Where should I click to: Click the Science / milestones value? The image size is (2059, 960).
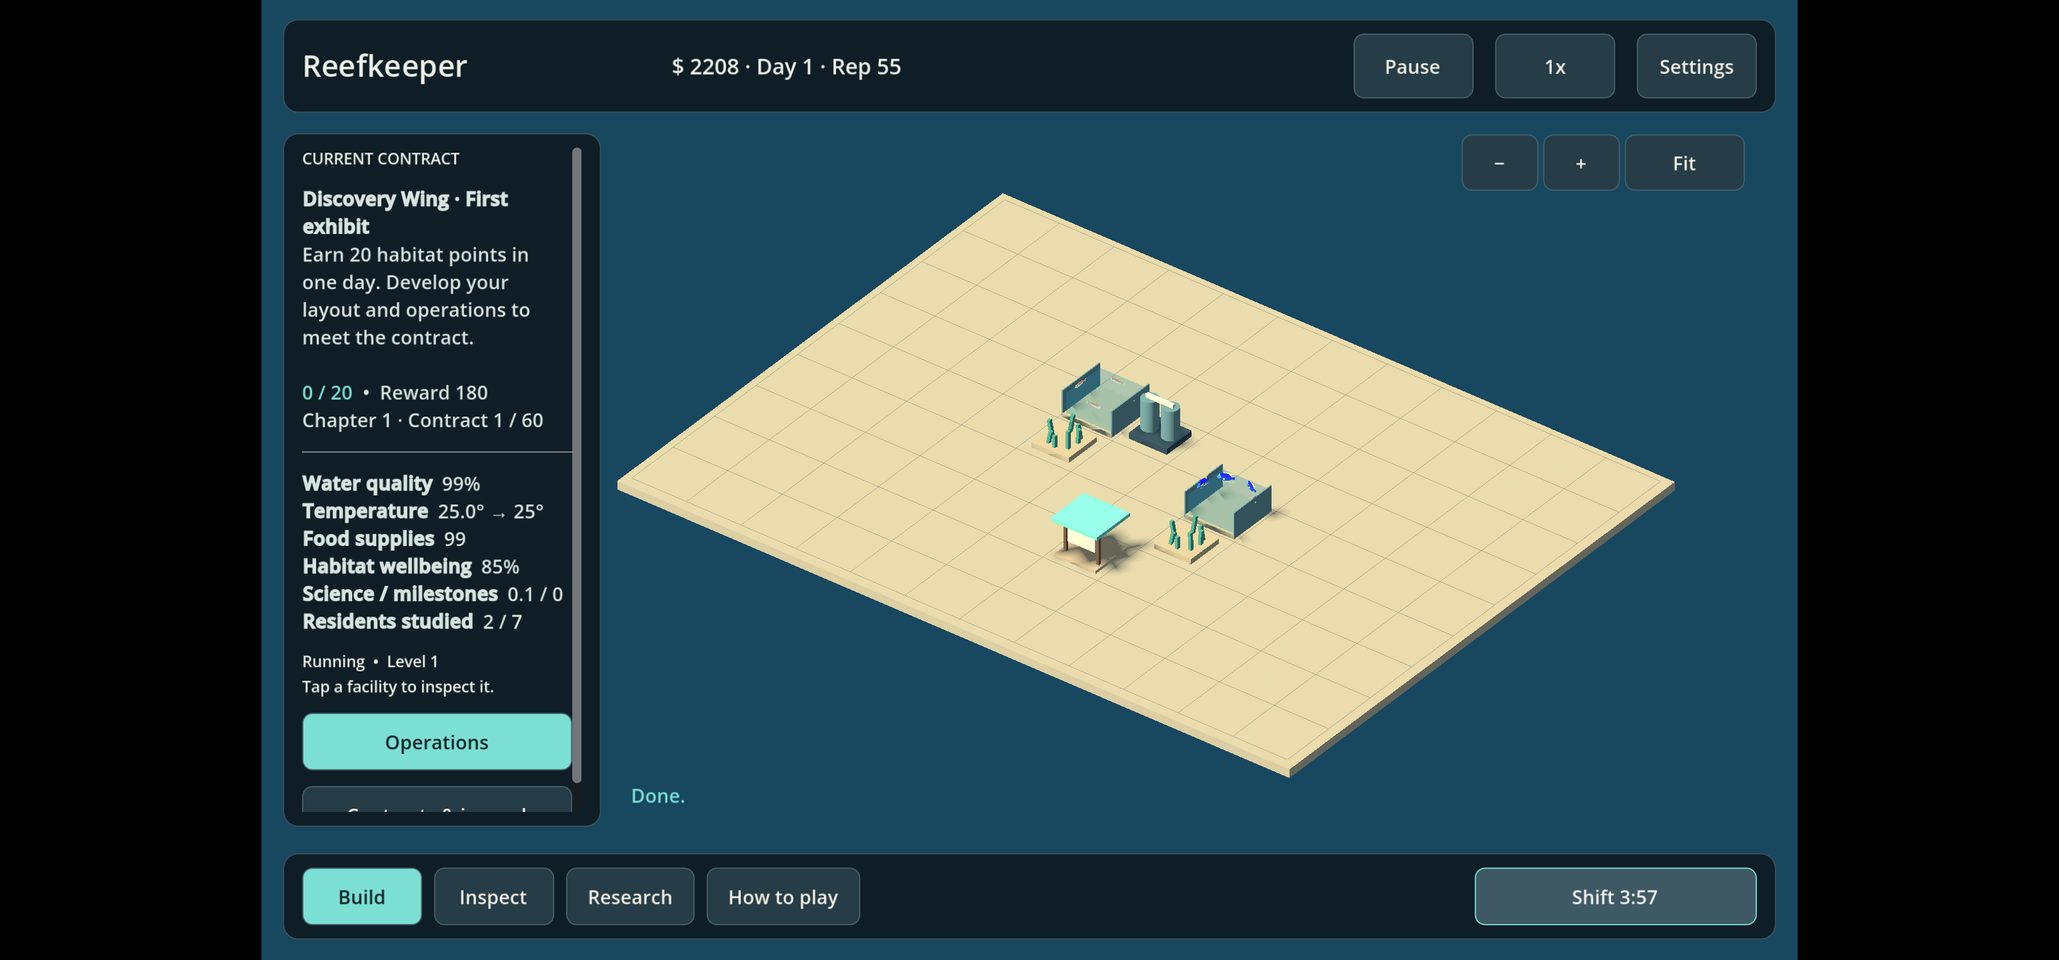pos(534,594)
